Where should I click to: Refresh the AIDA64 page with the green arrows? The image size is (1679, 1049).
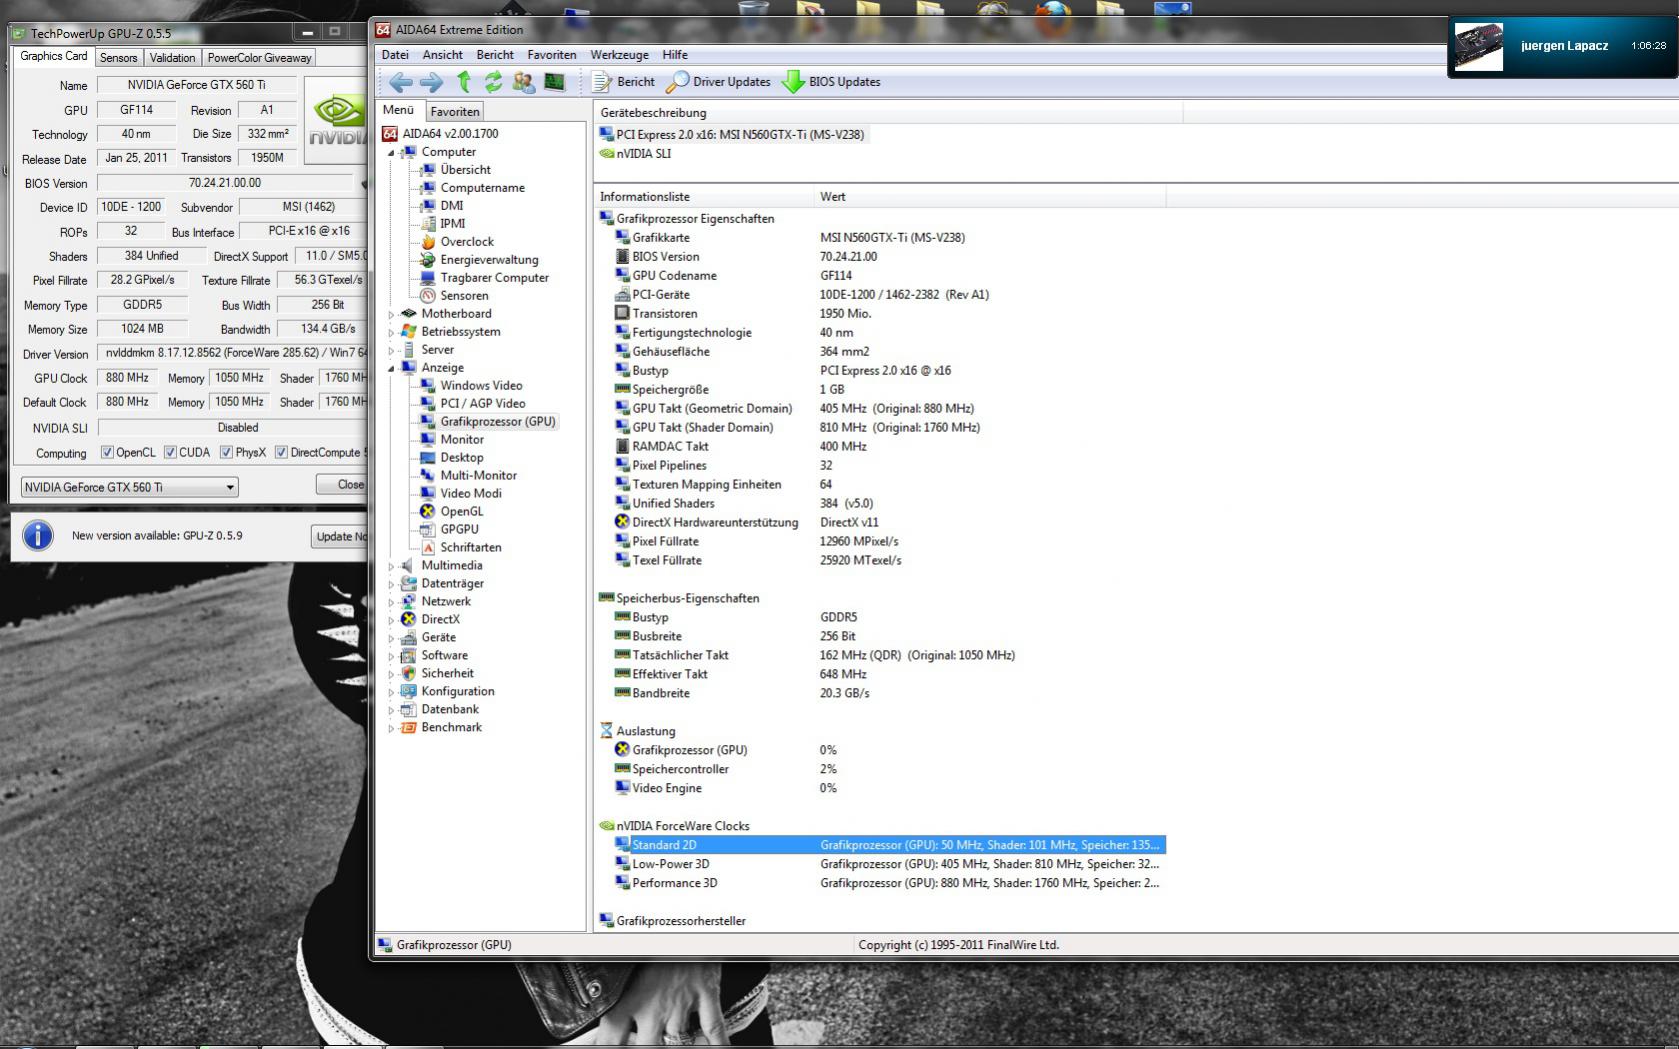pyautogui.click(x=493, y=82)
